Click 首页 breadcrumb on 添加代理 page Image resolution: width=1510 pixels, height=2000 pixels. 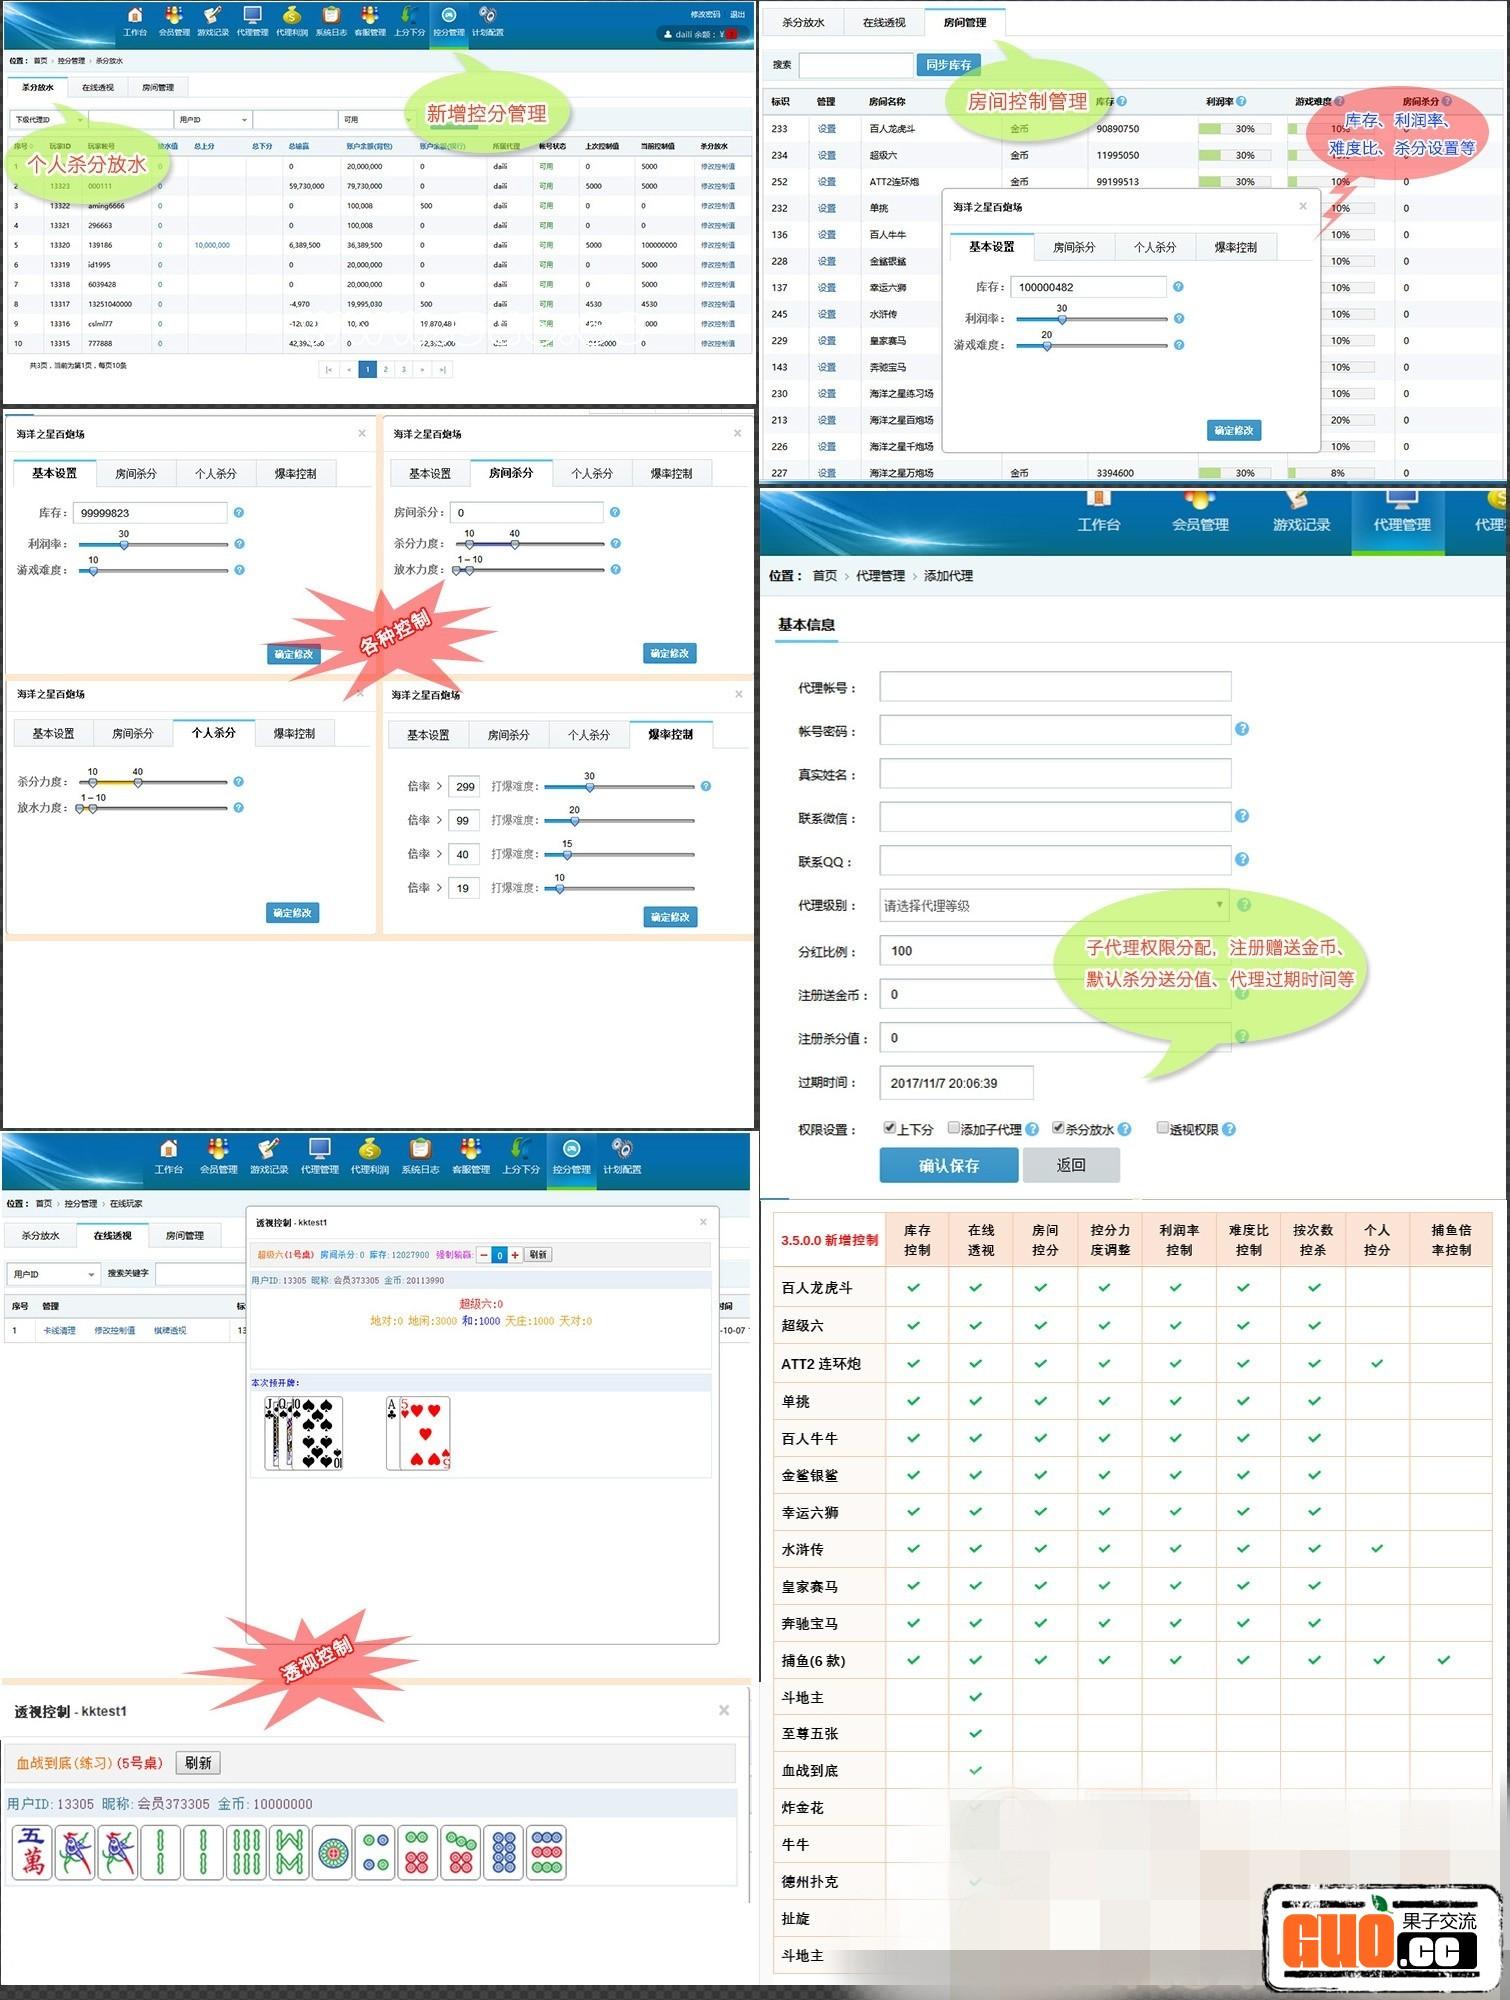[x=825, y=576]
